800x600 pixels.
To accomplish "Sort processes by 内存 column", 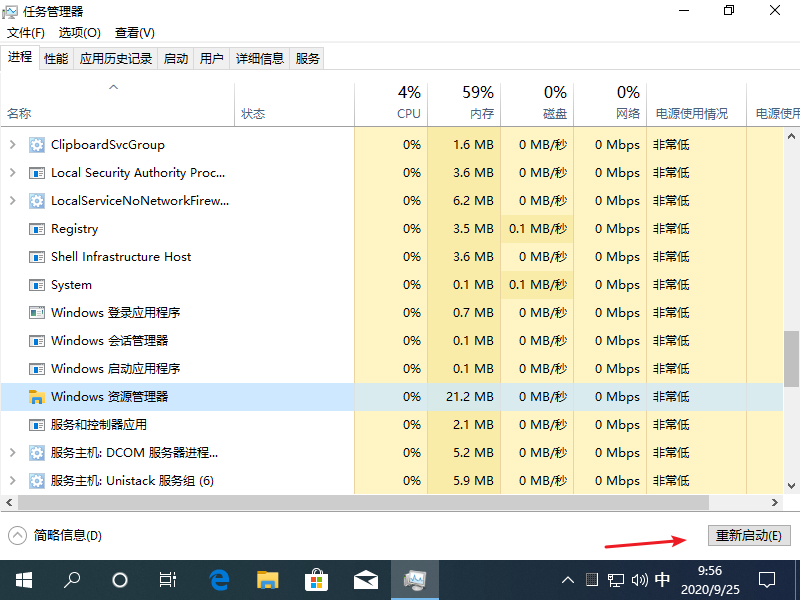I will 464,103.
